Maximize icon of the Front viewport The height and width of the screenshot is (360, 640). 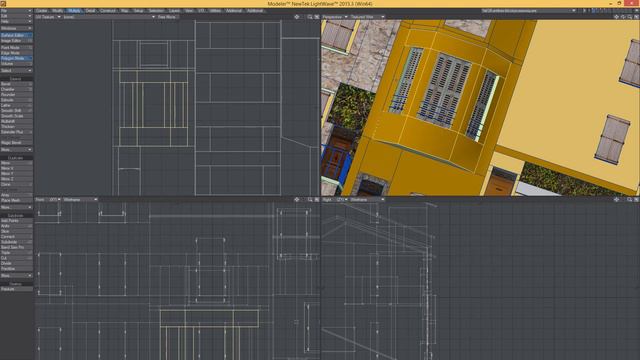[x=317, y=200]
